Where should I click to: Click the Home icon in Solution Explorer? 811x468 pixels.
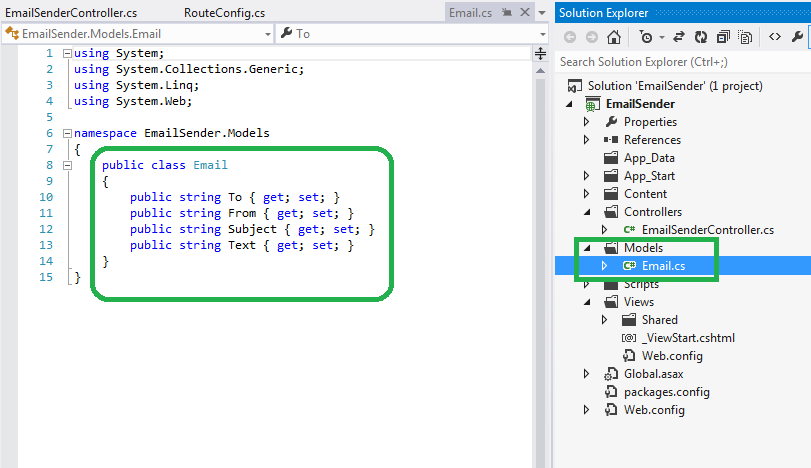(x=614, y=37)
